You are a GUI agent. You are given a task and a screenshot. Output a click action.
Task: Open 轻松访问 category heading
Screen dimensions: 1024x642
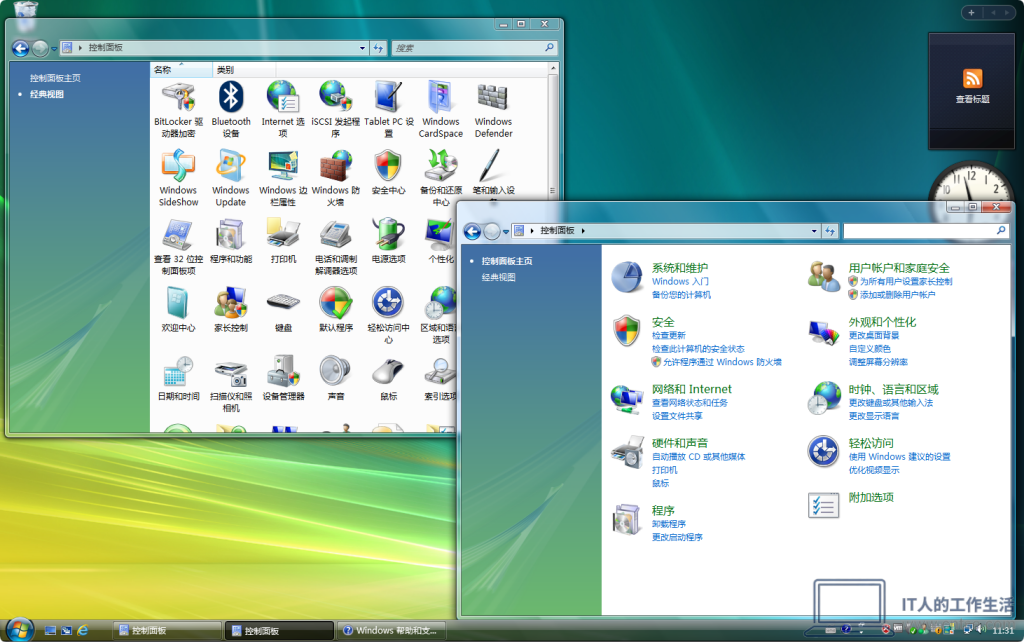(x=871, y=443)
